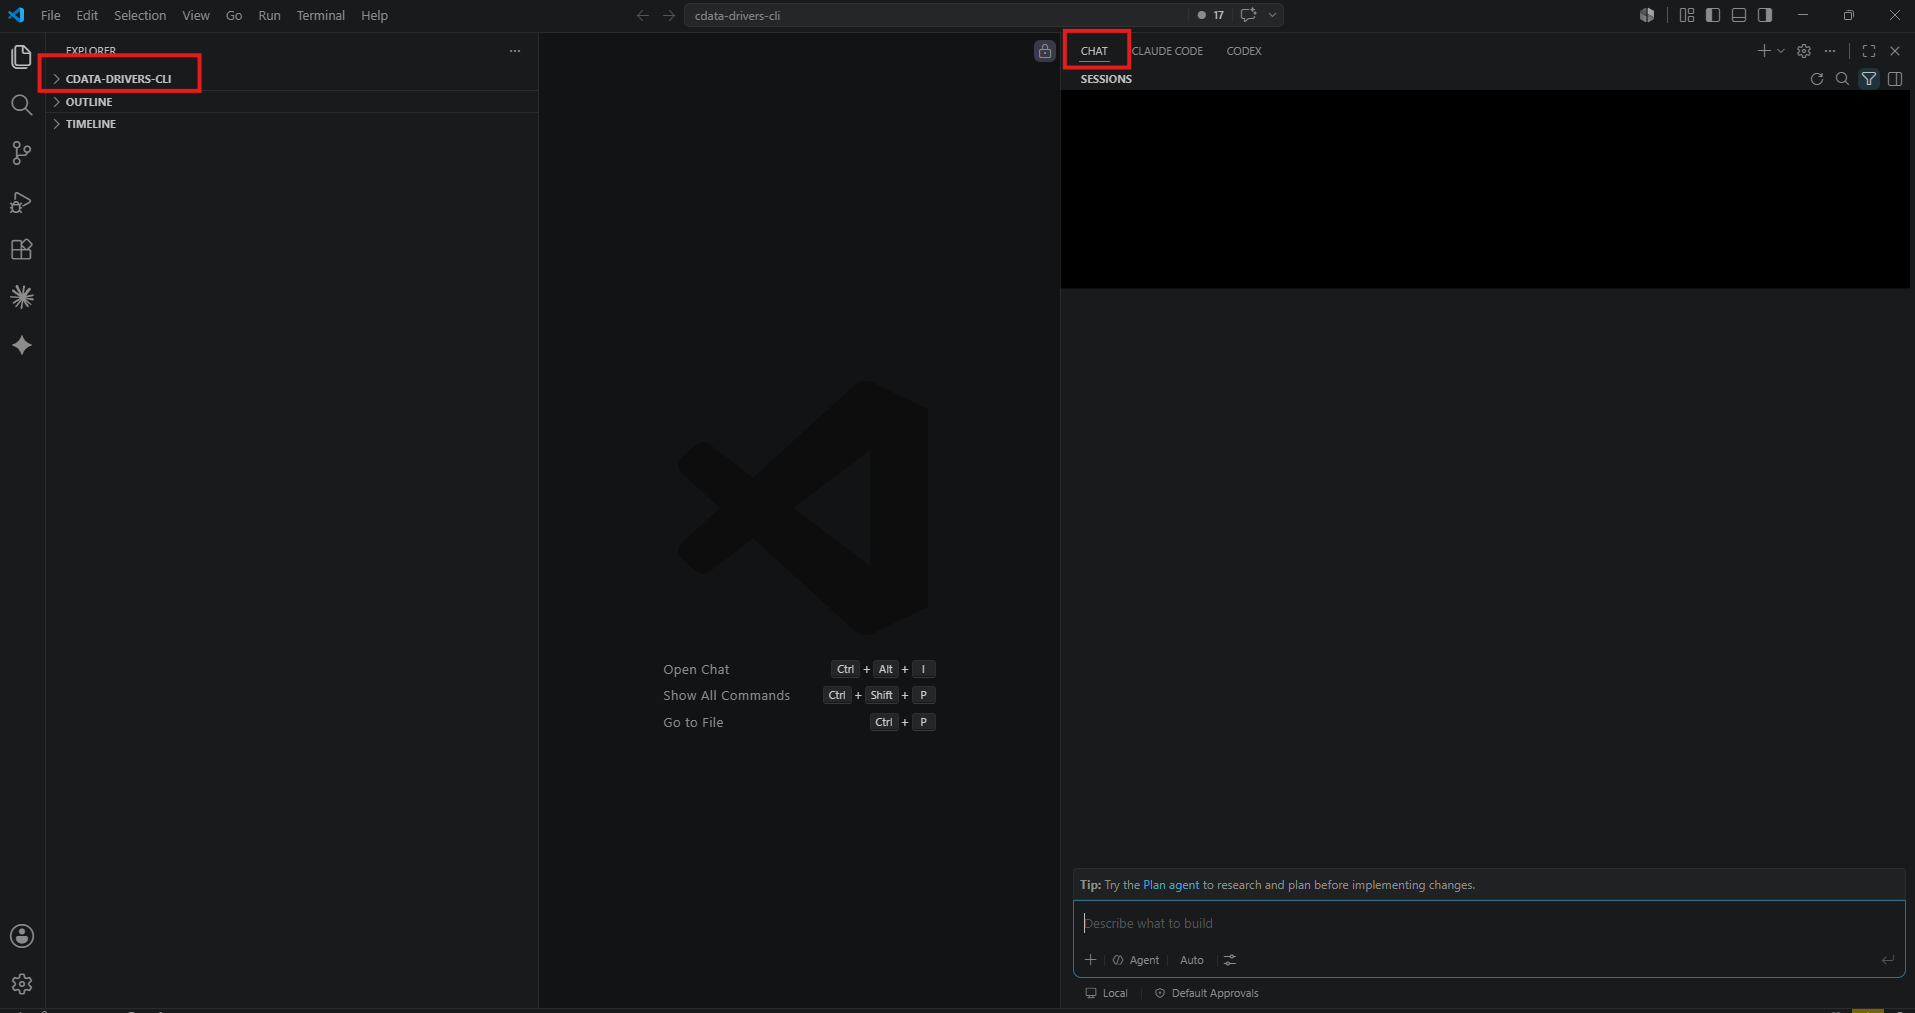Click the '17' indicator in the title bar
The image size is (1915, 1013).
click(1211, 15)
